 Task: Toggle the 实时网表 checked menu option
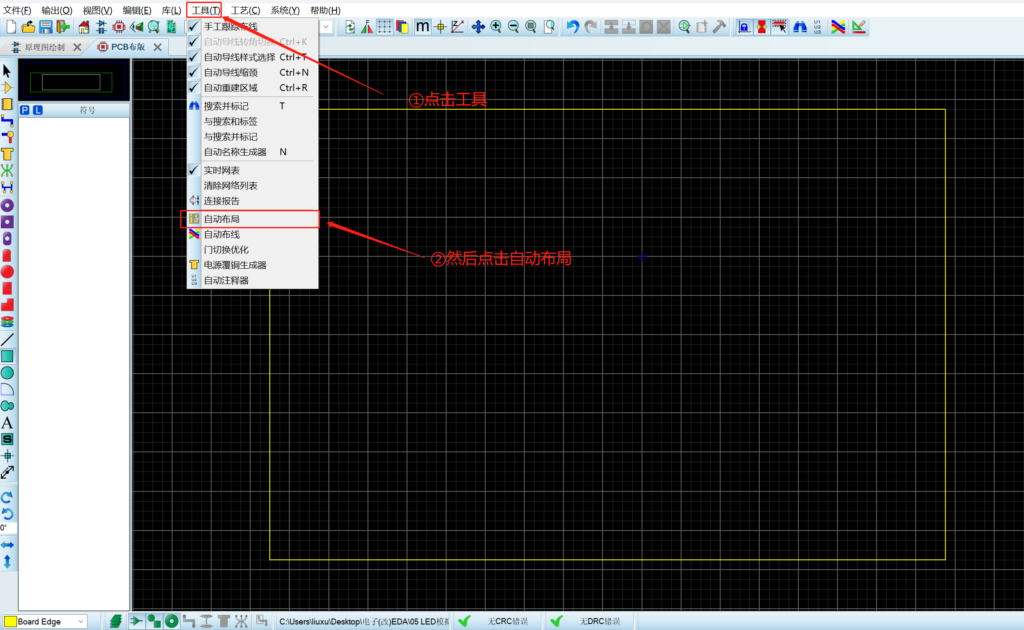(x=222, y=171)
